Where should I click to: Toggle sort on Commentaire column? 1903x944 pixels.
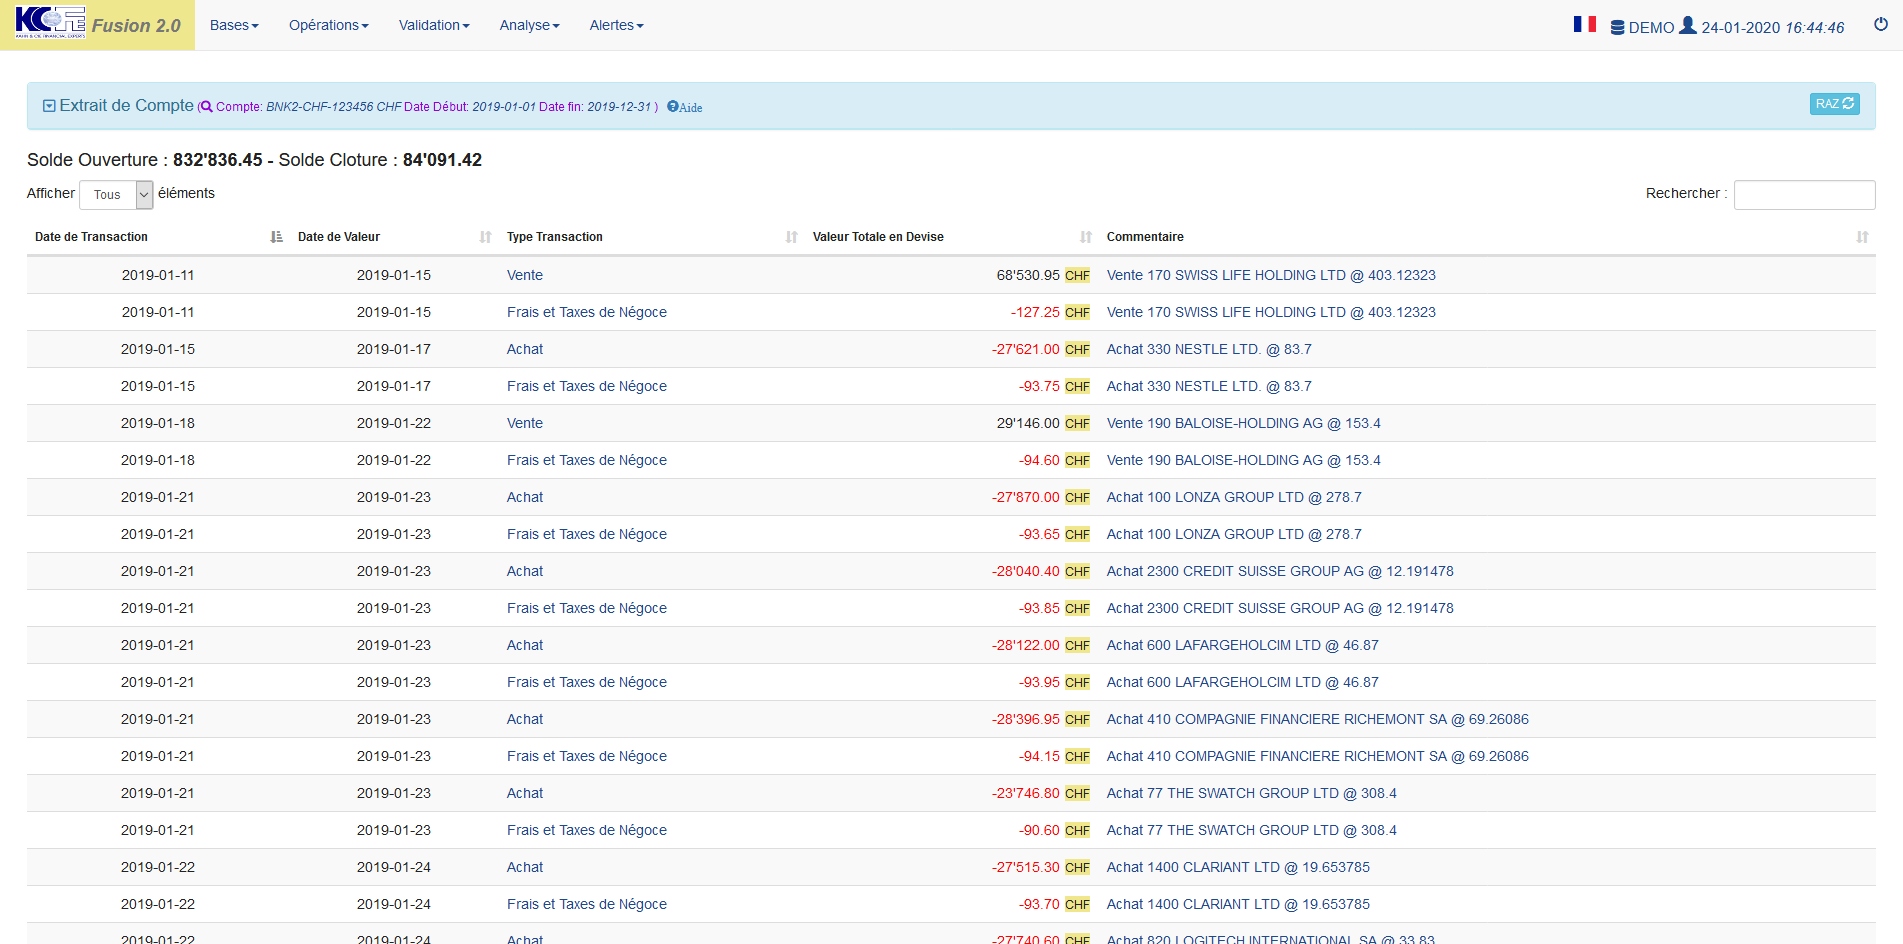[1861, 237]
